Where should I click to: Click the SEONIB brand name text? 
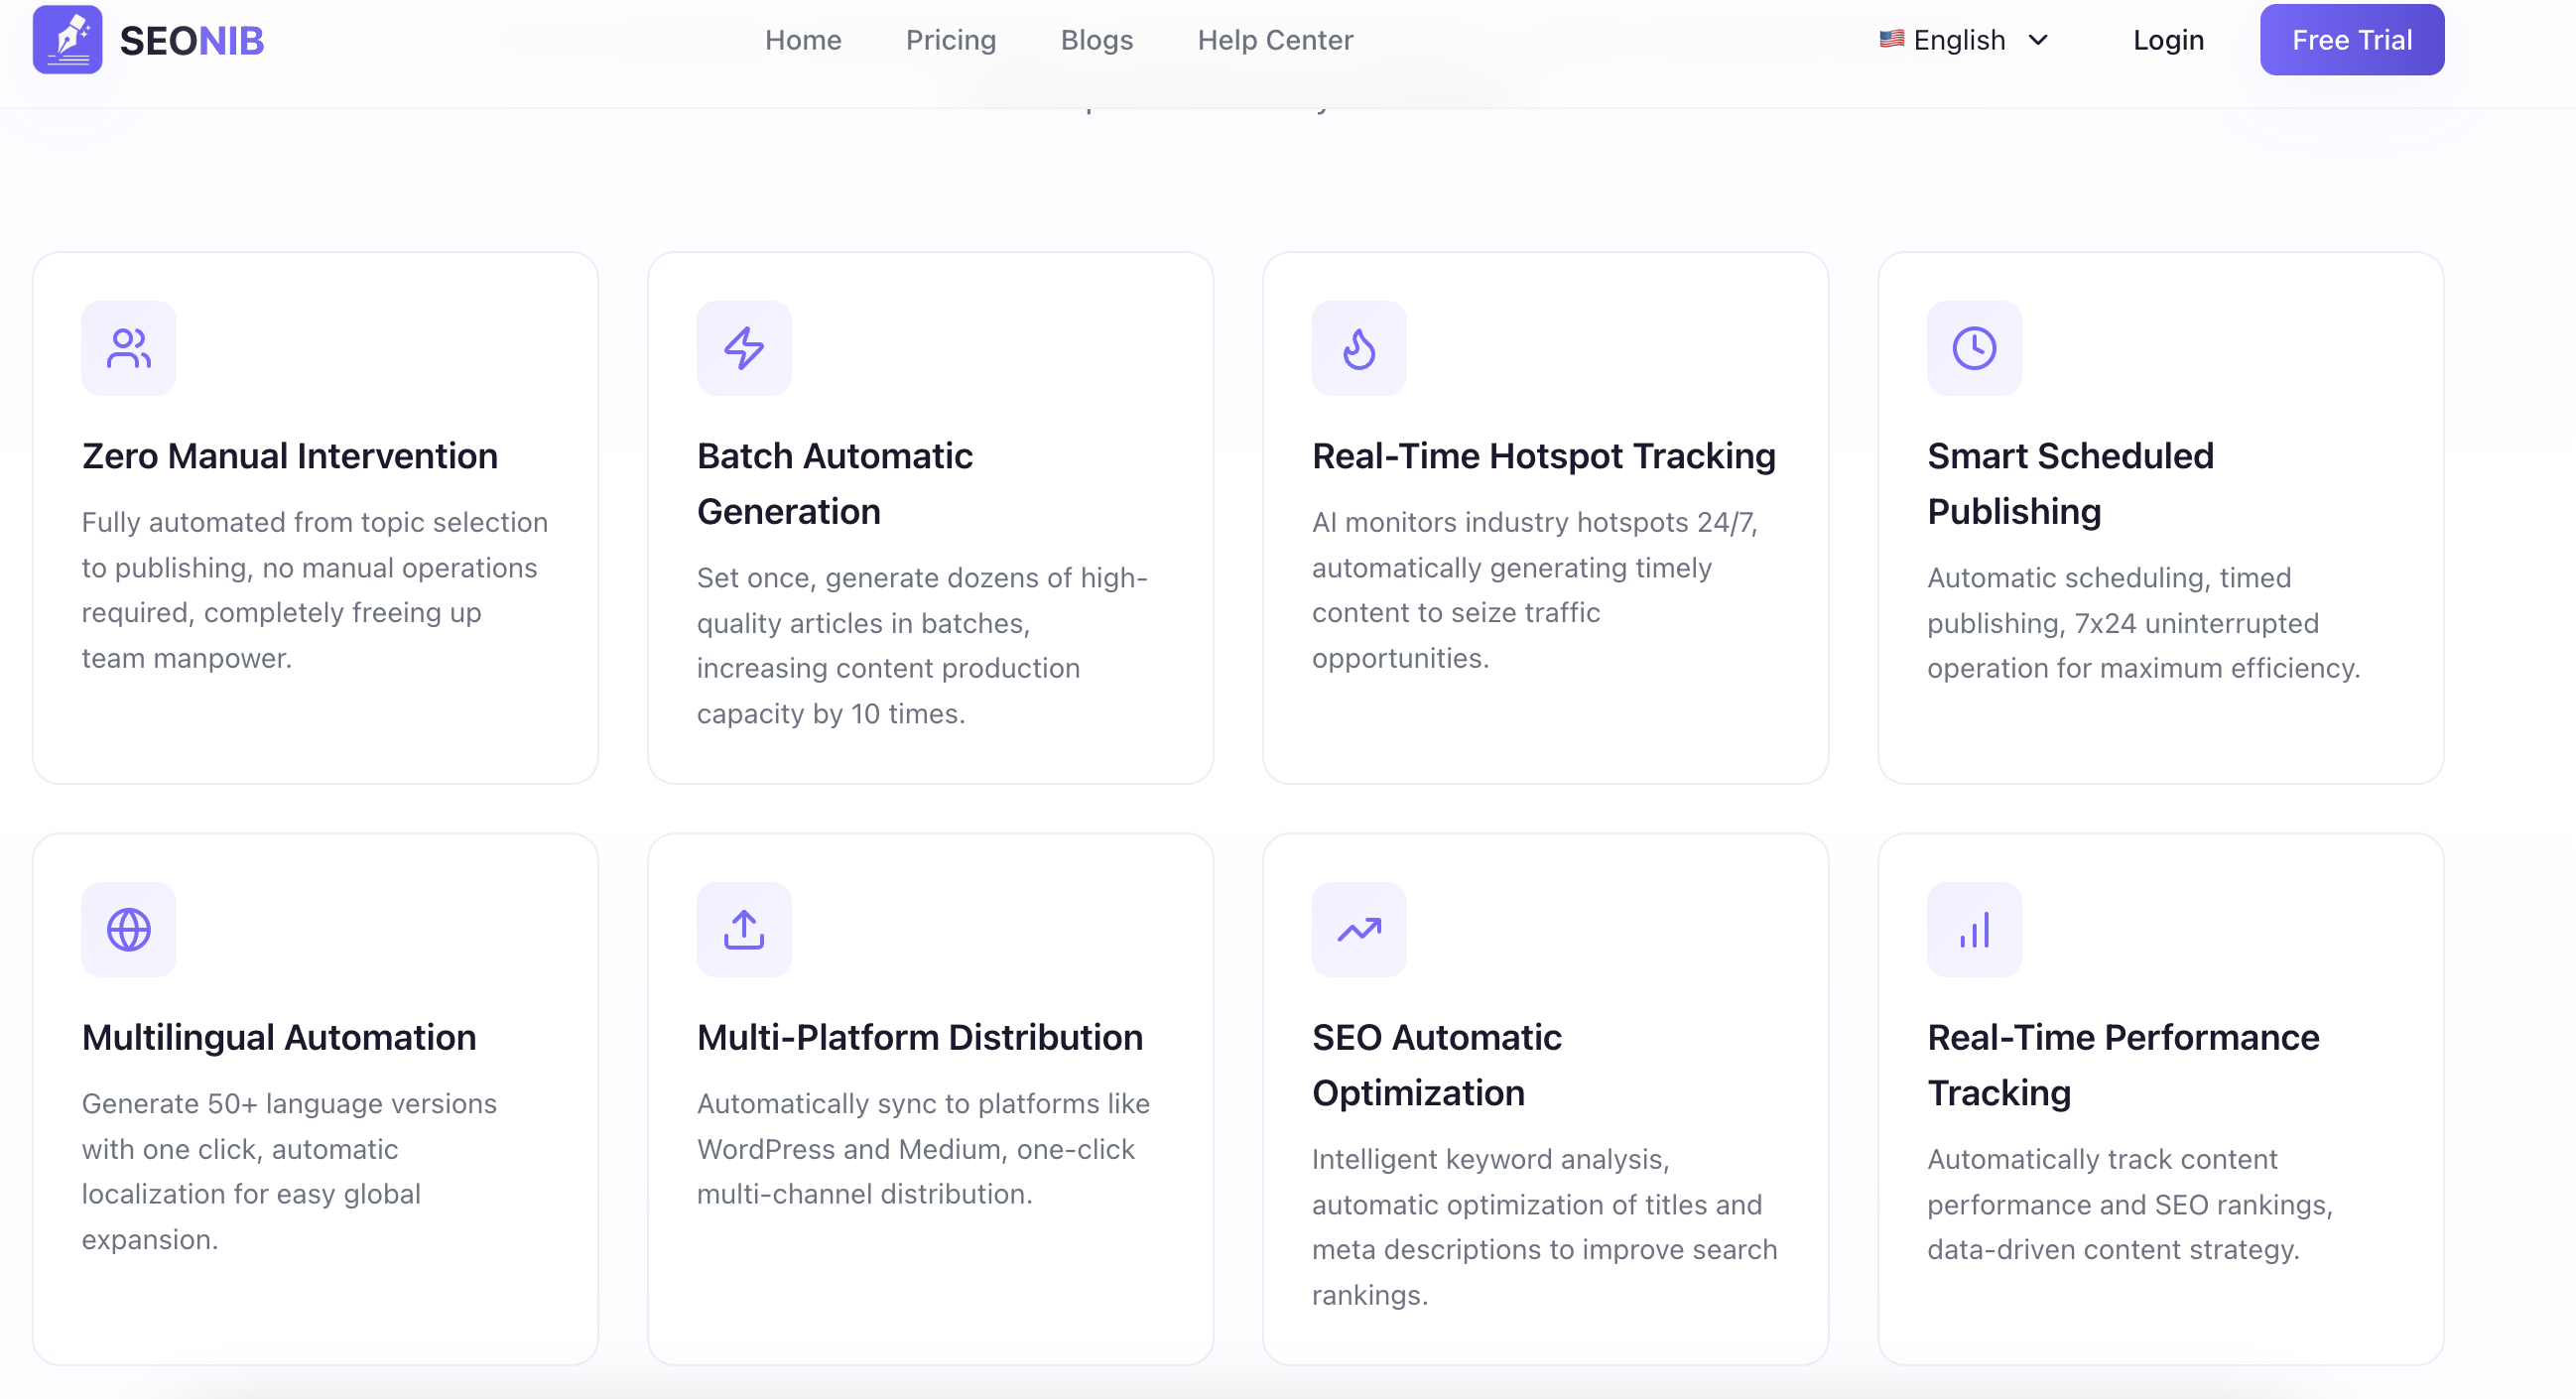coord(192,41)
